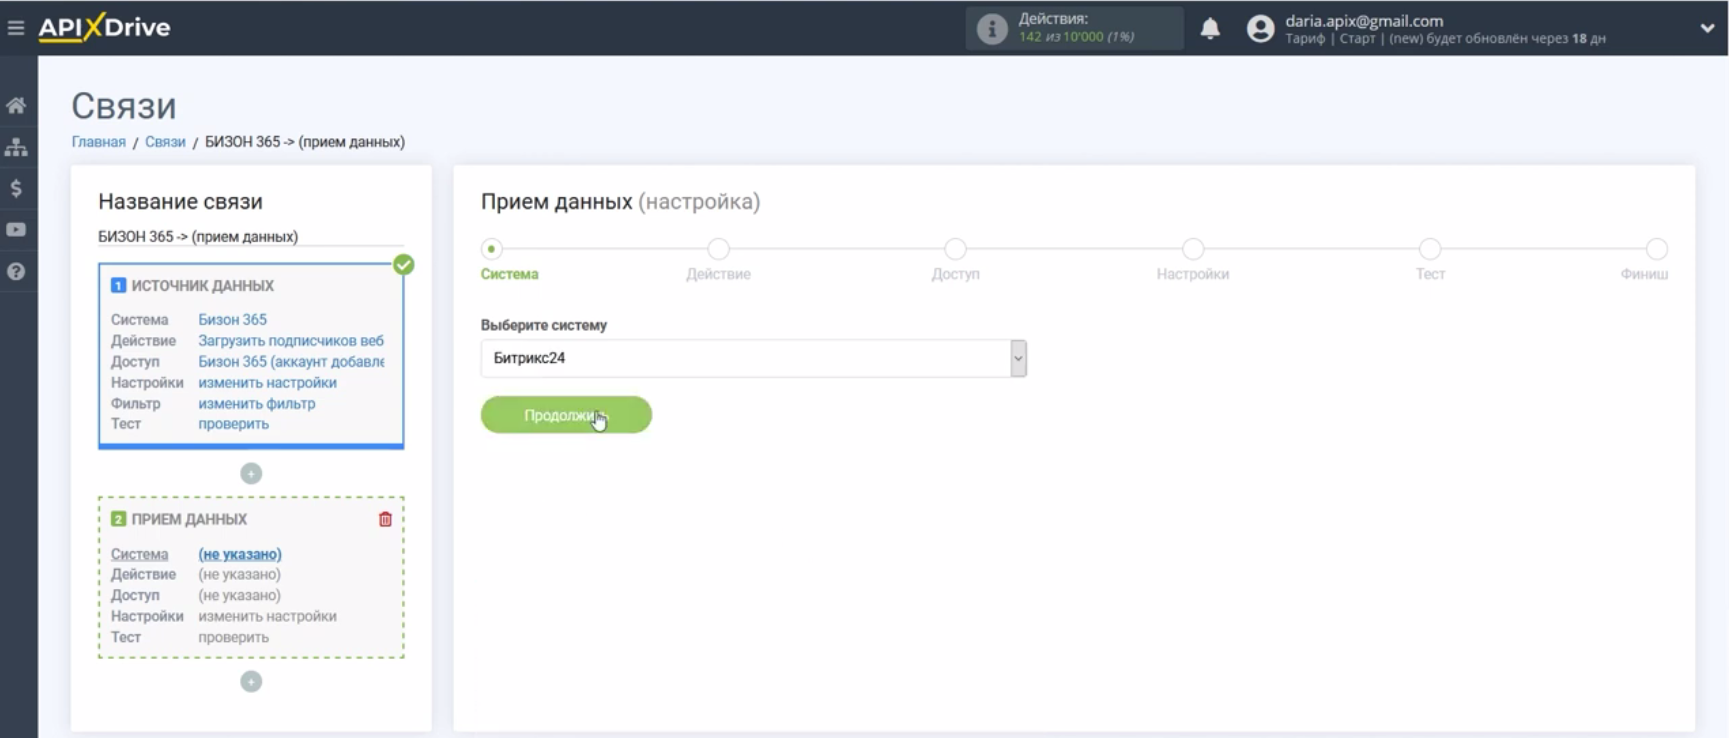1729x738 pixels.
Task: Open the hamburger menu icon
Action: tap(16, 28)
